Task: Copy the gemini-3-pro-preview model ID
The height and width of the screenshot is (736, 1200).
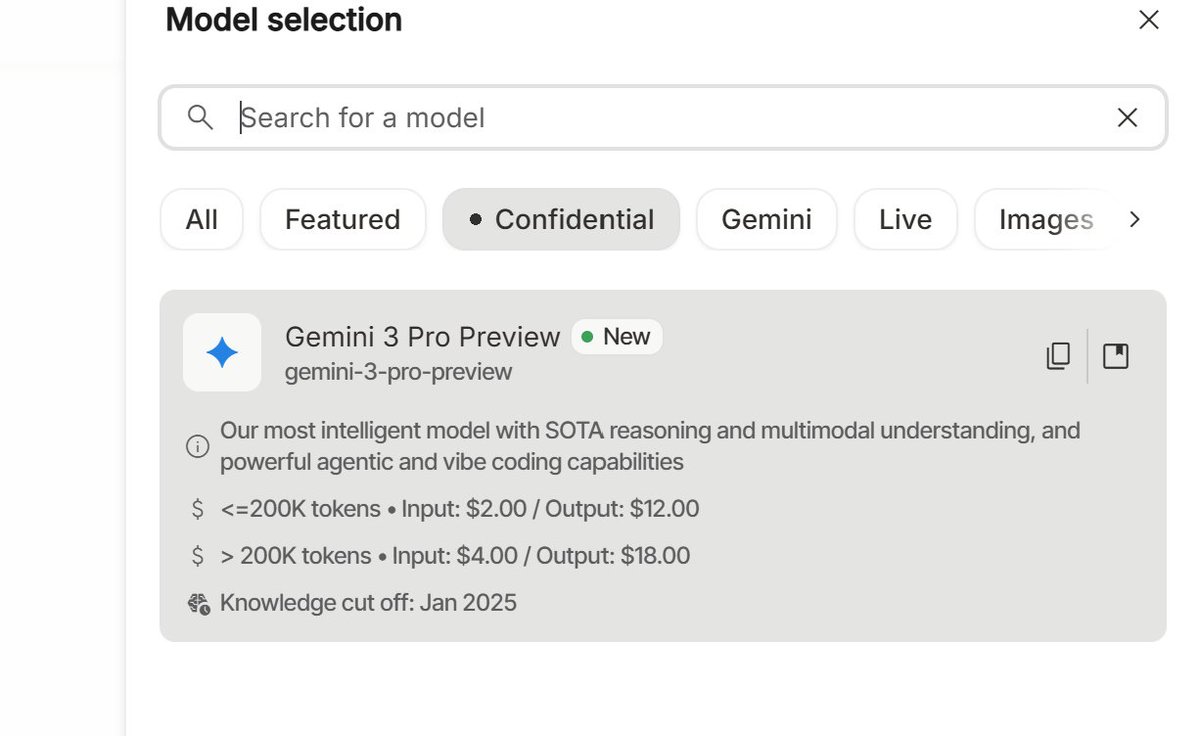Action: click(1058, 356)
